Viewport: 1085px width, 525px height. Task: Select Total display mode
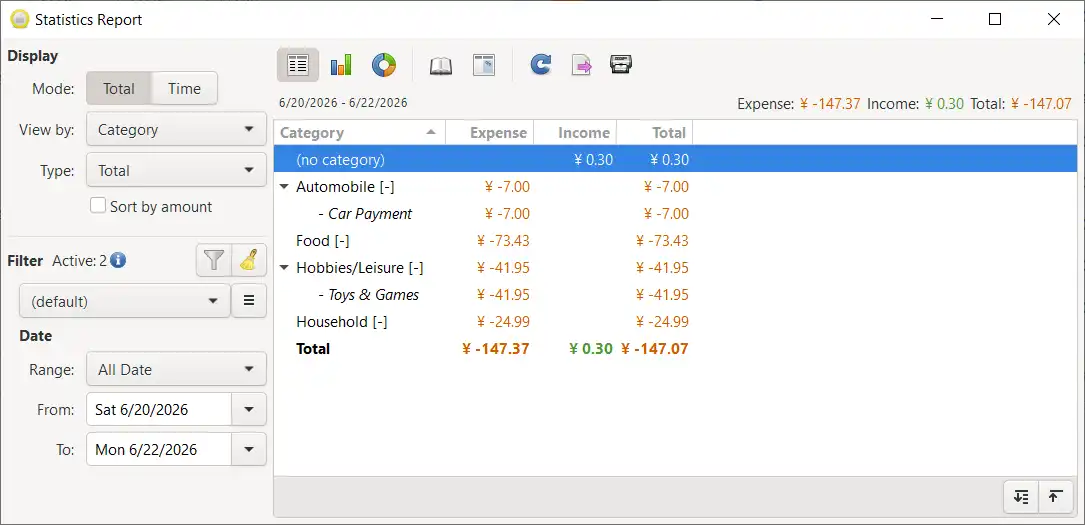(x=118, y=89)
